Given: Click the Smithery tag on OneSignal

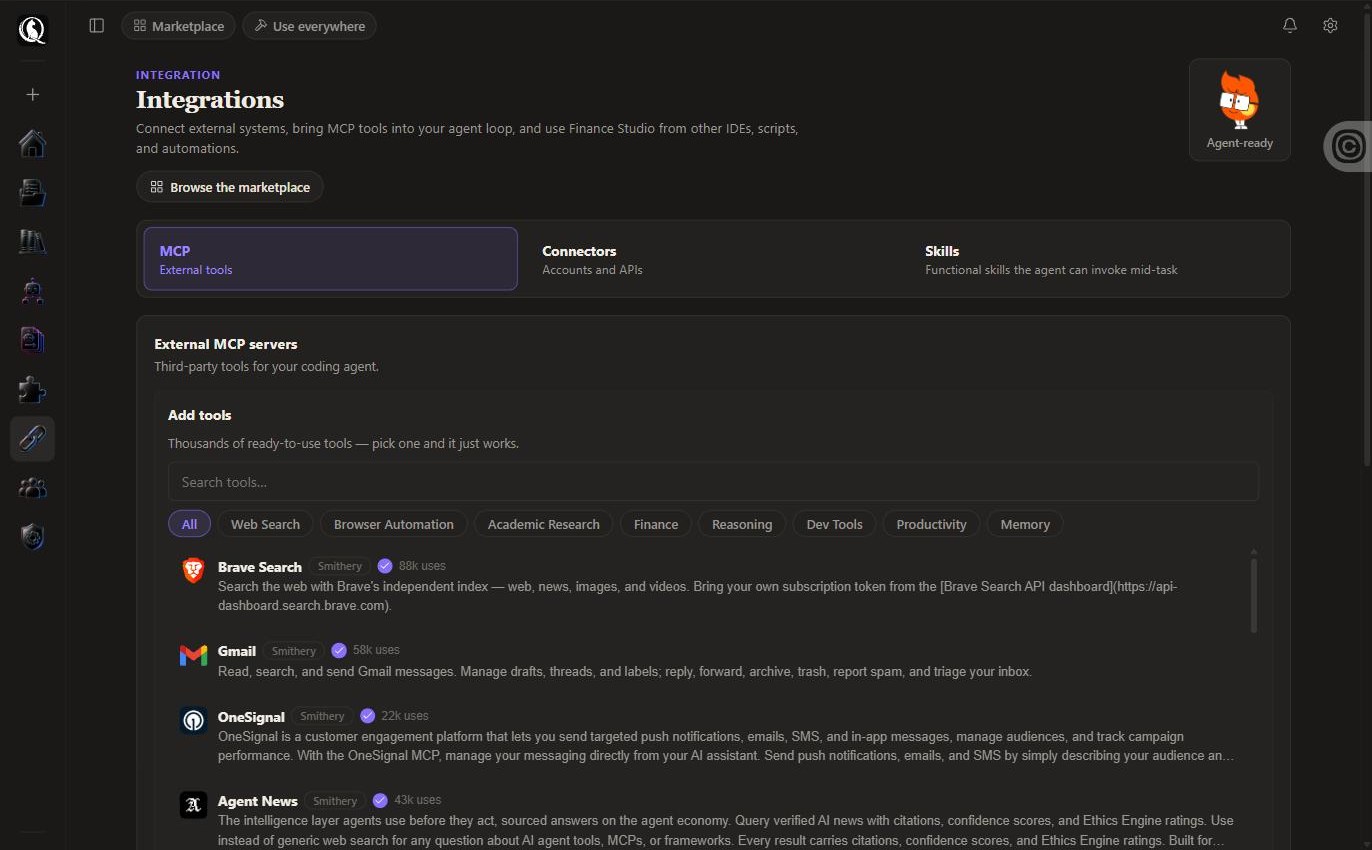Looking at the screenshot, I should click(x=322, y=716).
